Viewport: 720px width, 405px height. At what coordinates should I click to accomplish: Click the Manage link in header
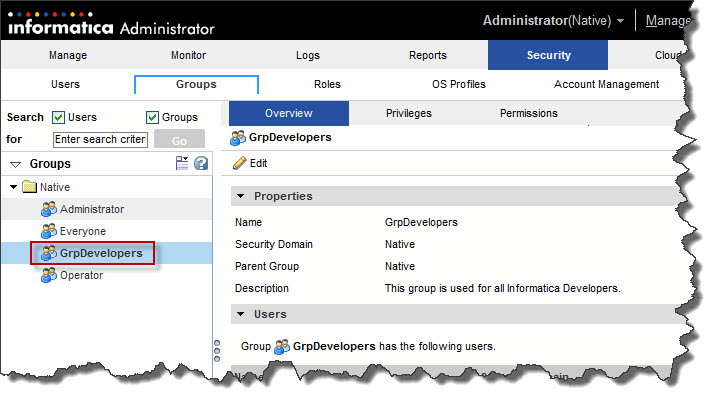pyautogui.click(x=668, y=21)
